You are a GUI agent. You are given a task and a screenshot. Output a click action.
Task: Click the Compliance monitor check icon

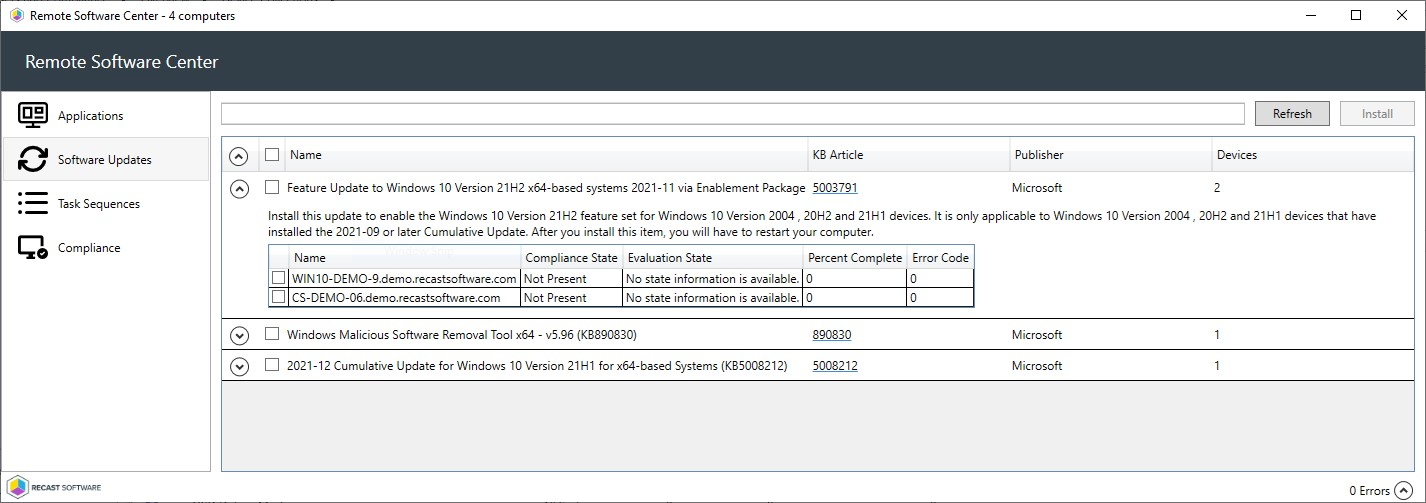pyautogui.click(x=33, y=247)
